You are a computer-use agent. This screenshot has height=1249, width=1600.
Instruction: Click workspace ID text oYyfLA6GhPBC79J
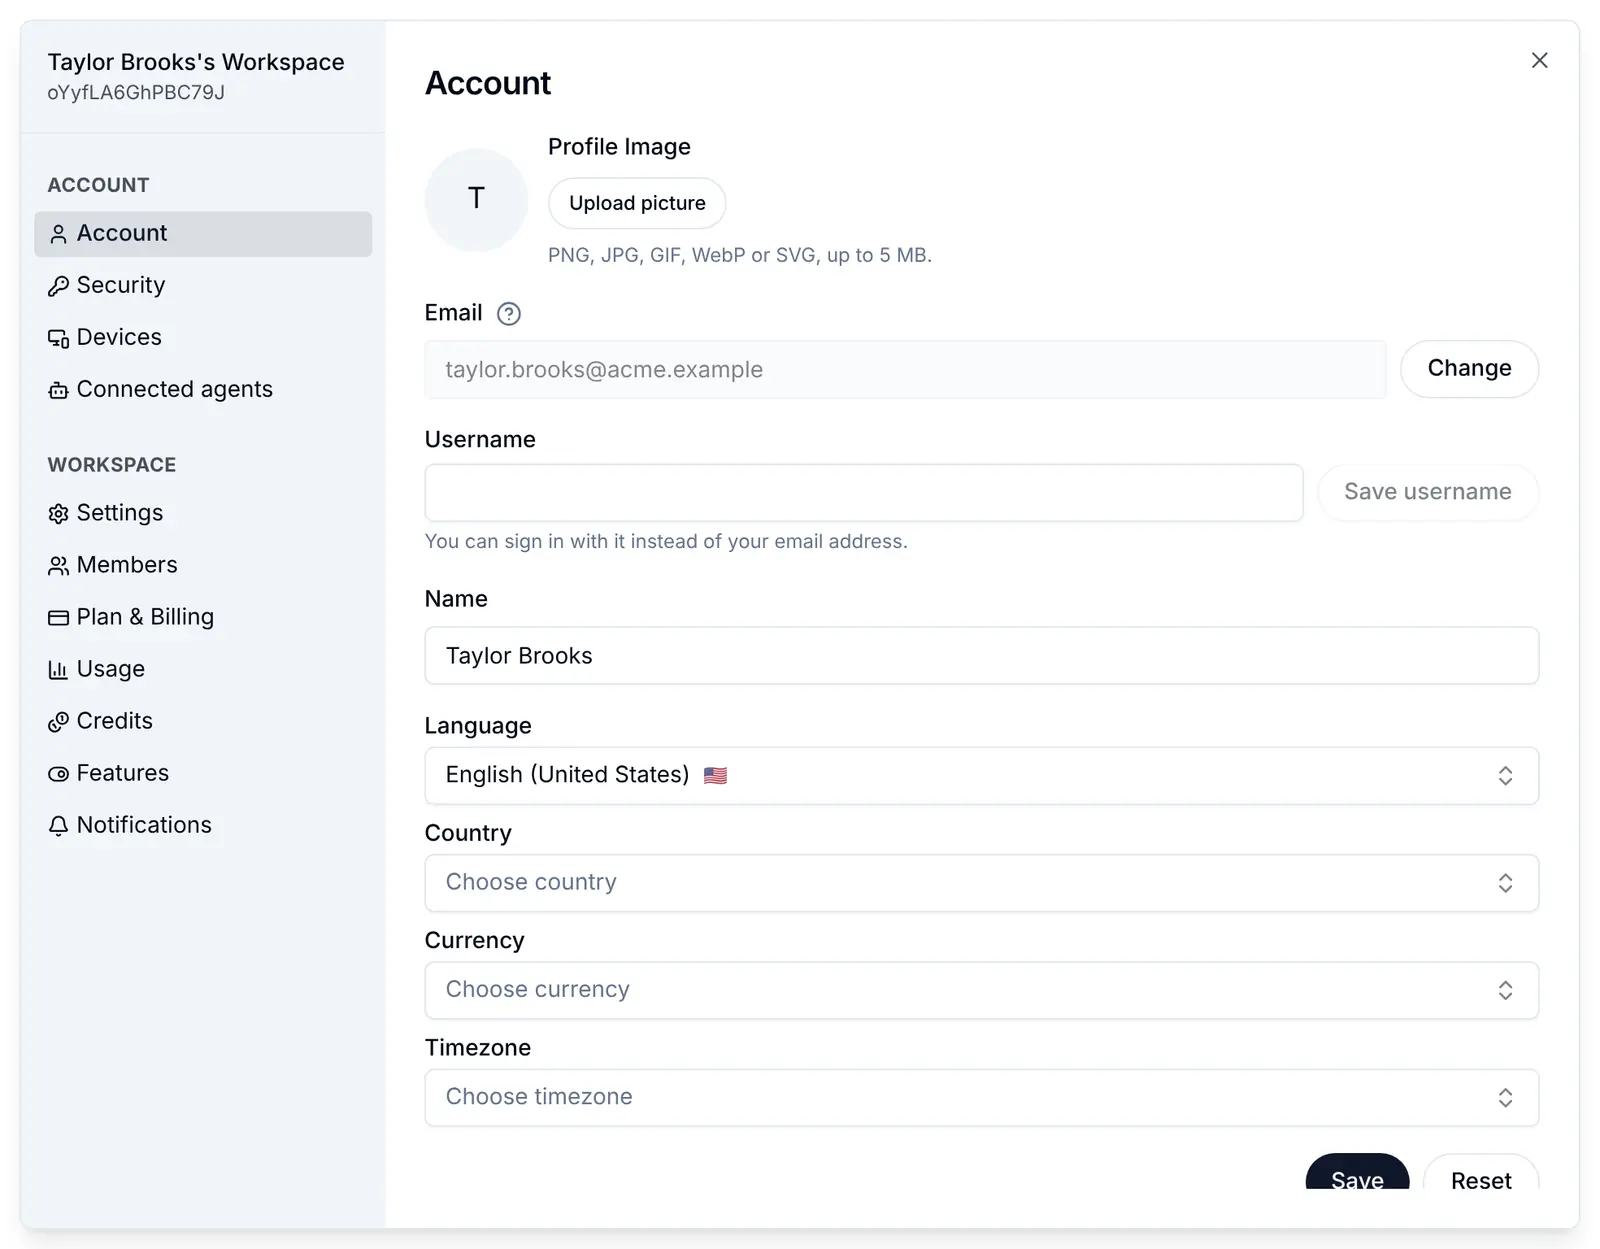click(136, 93)
